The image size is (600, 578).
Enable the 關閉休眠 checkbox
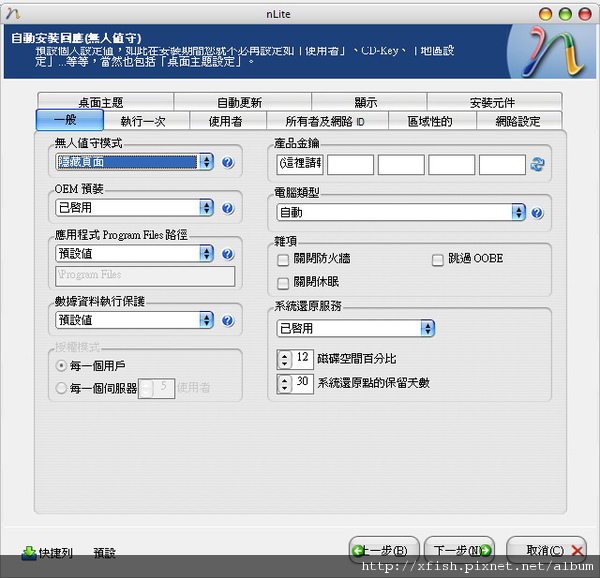[283, 283]
